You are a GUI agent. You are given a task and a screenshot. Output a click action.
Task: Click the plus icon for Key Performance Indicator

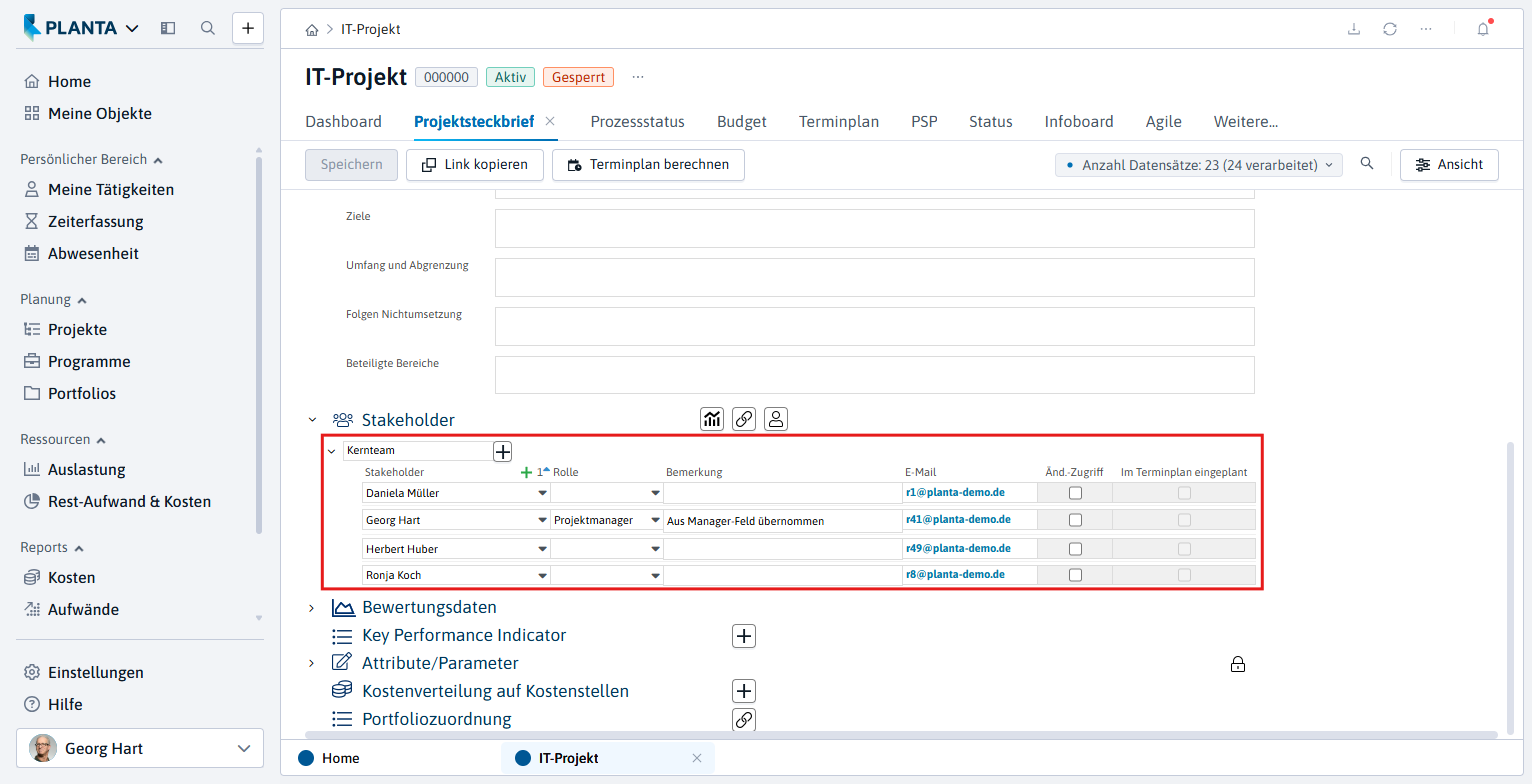(x=744, y=635)
